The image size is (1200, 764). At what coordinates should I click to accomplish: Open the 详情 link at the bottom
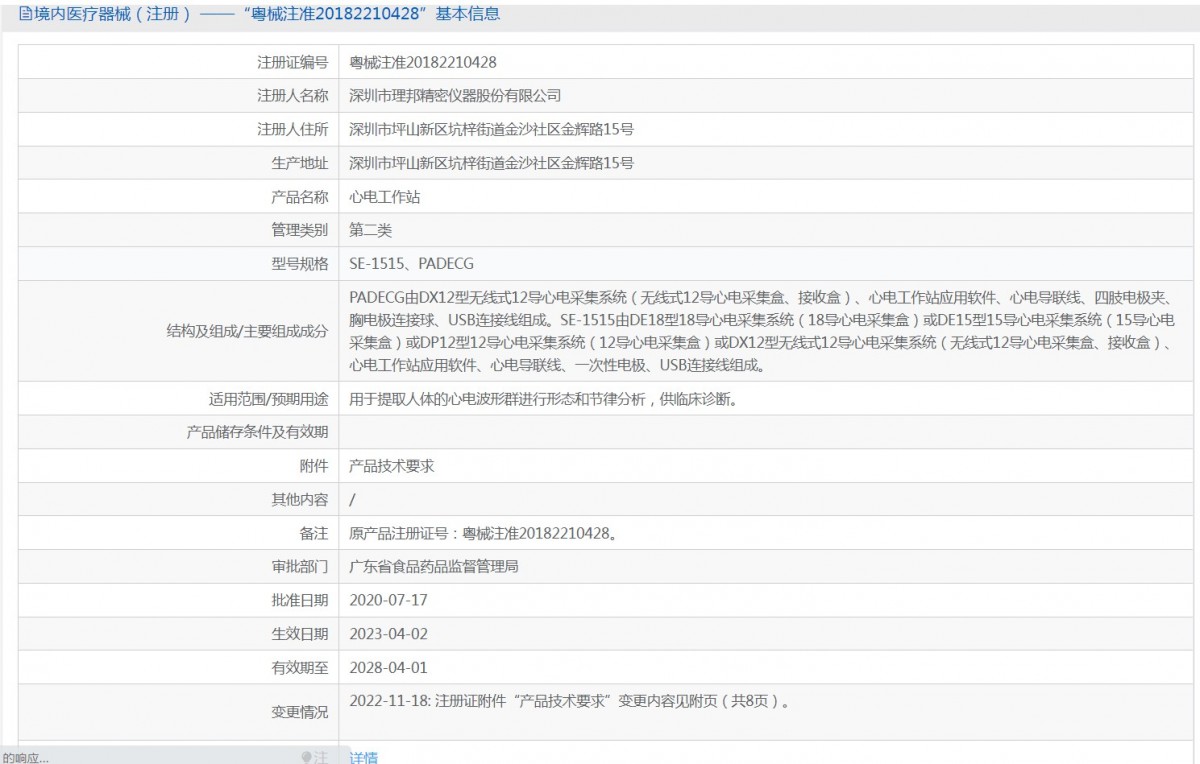click(x=364, y=757)
